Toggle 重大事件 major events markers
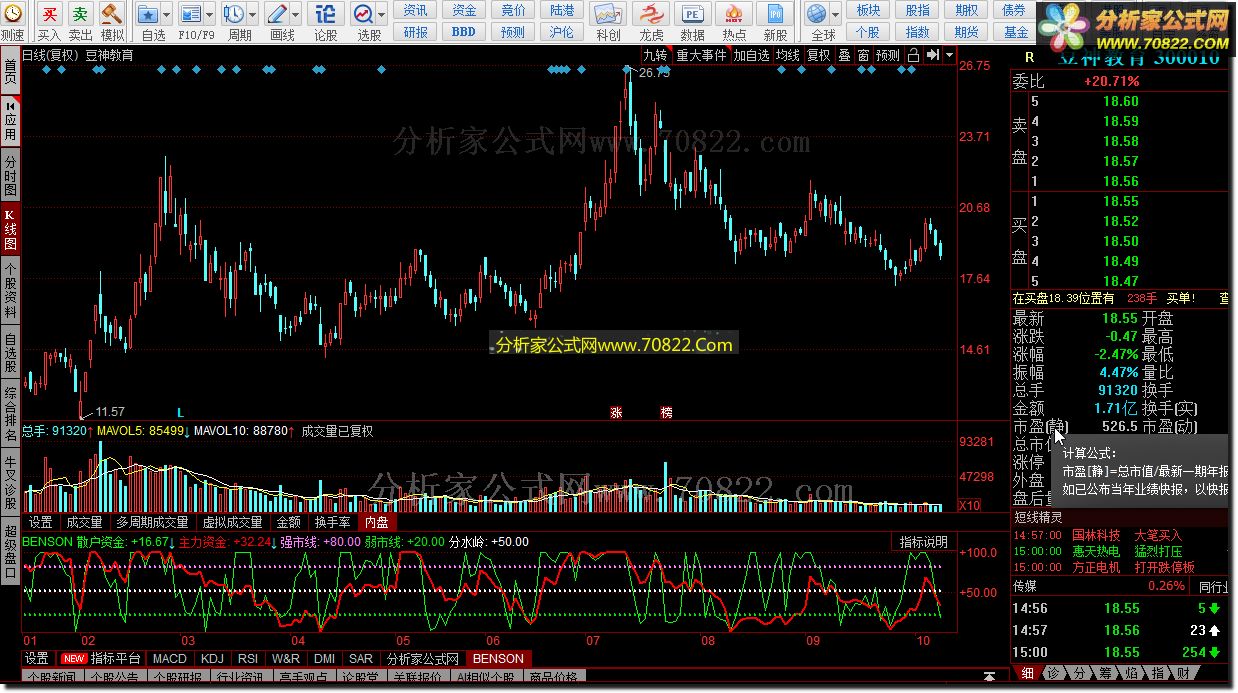Image resolution: width=1238 pixels, height=693 pixels. tap(701, 56)
